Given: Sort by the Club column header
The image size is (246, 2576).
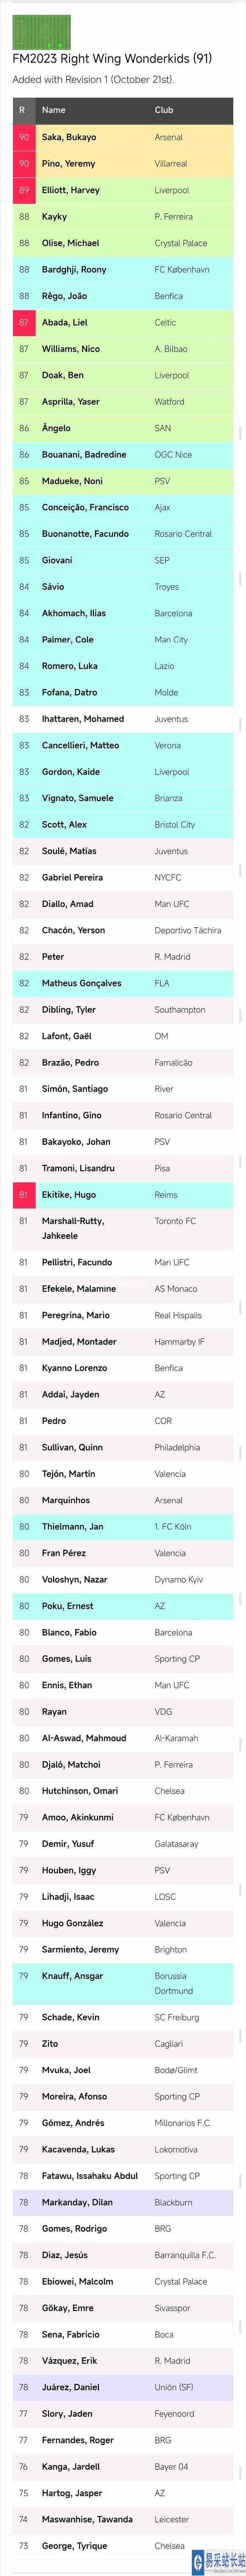Looking at the screenshot, I should click(164, 110).
